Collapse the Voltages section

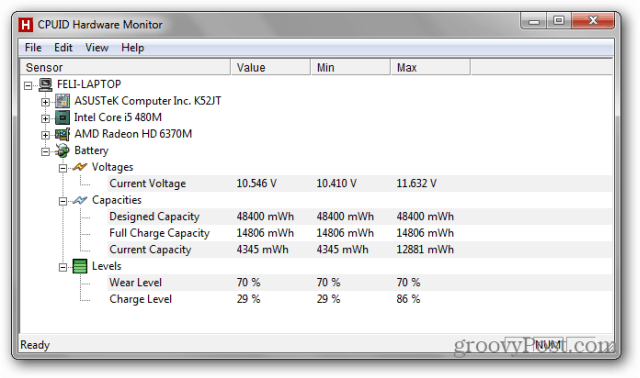click(63, 168)
